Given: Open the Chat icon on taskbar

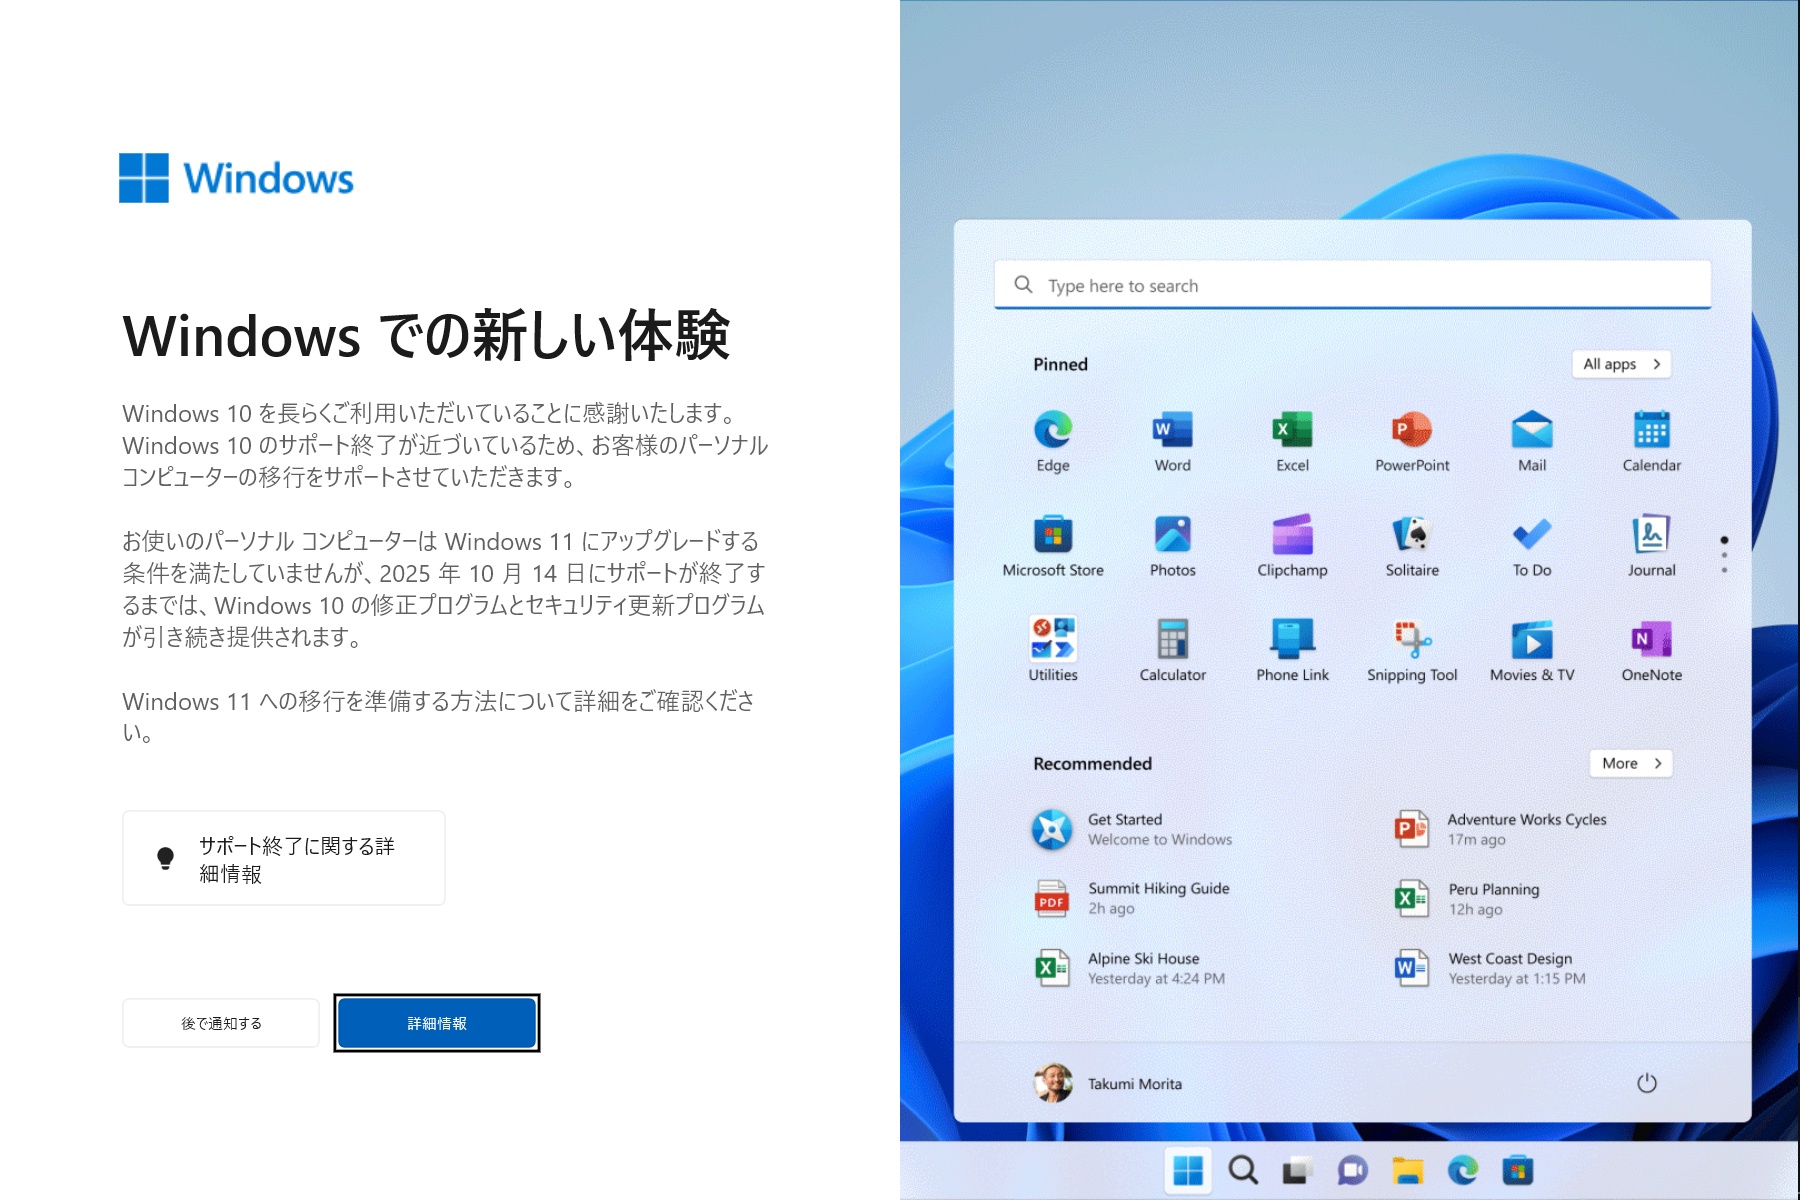Looking at the screenshot, I should pos(1353,1170).
